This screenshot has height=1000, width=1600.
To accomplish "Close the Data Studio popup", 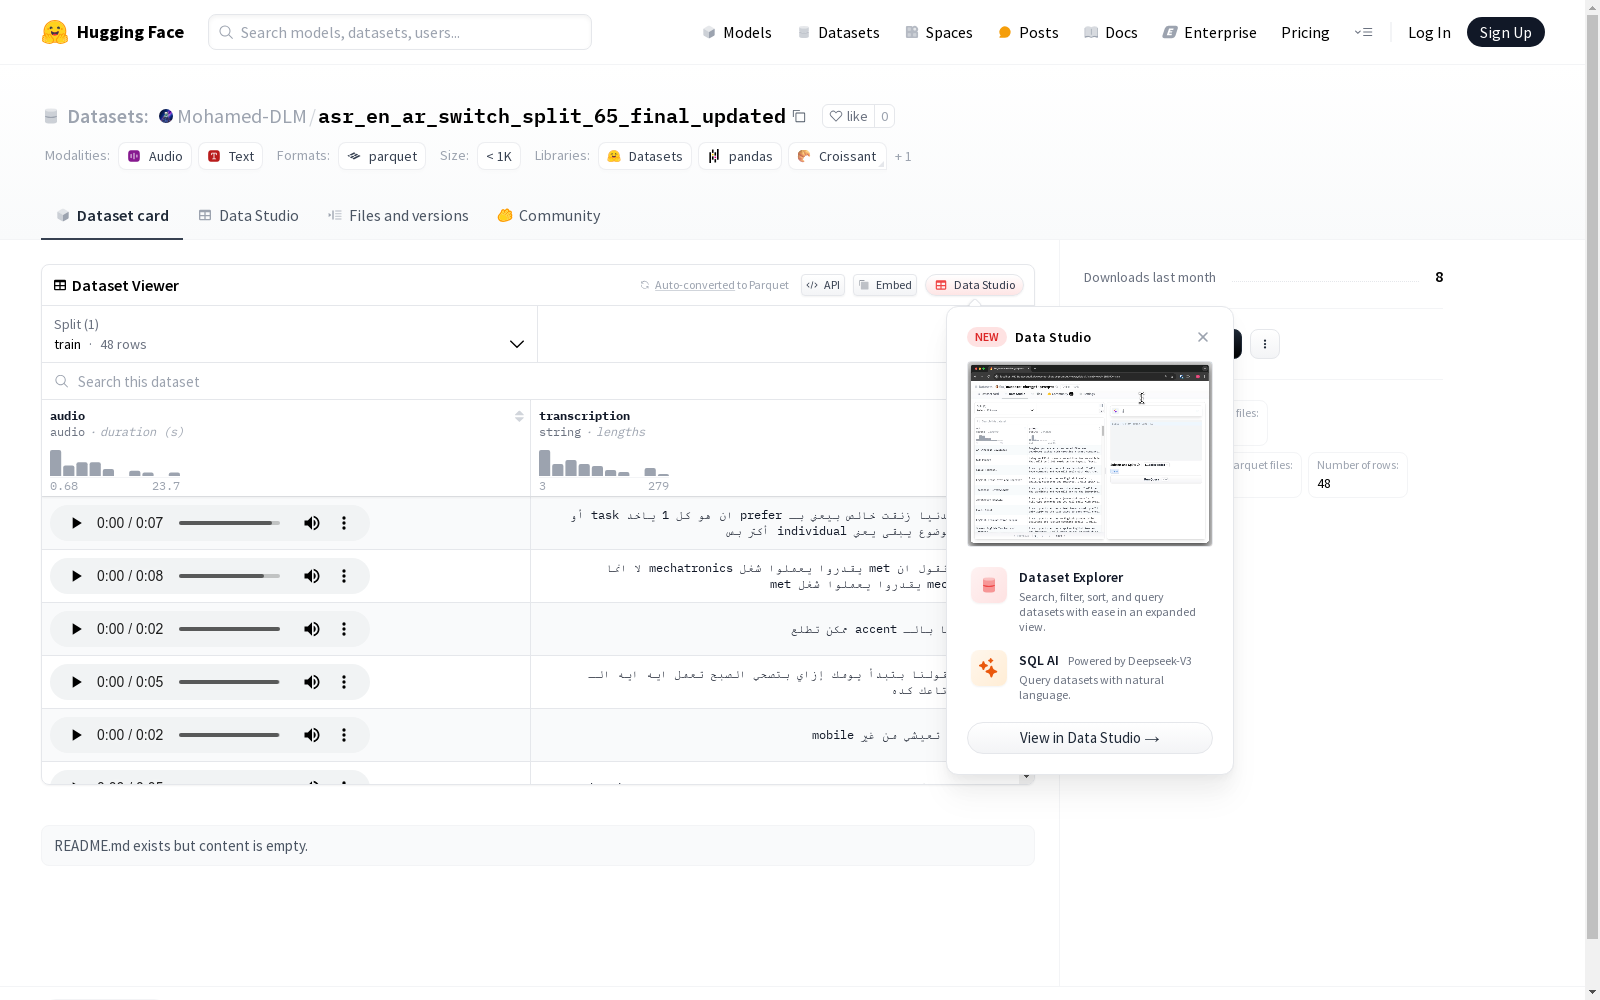I will coord(1203,337).
